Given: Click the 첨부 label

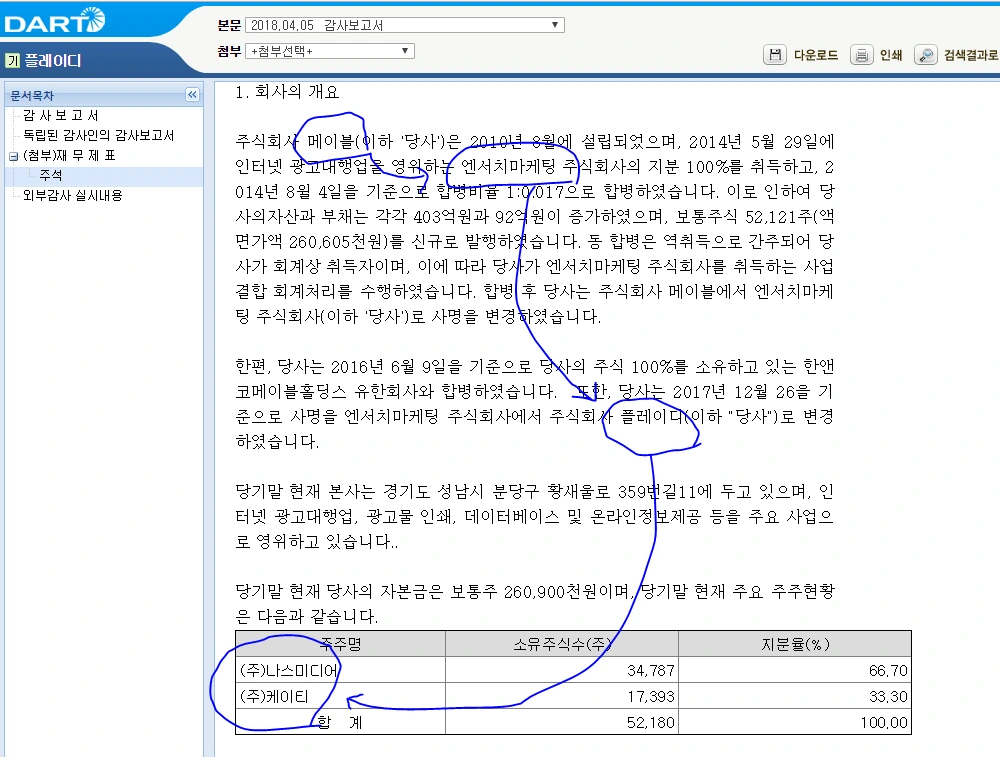Looking at the screenshot, I should tap(229, 51).
